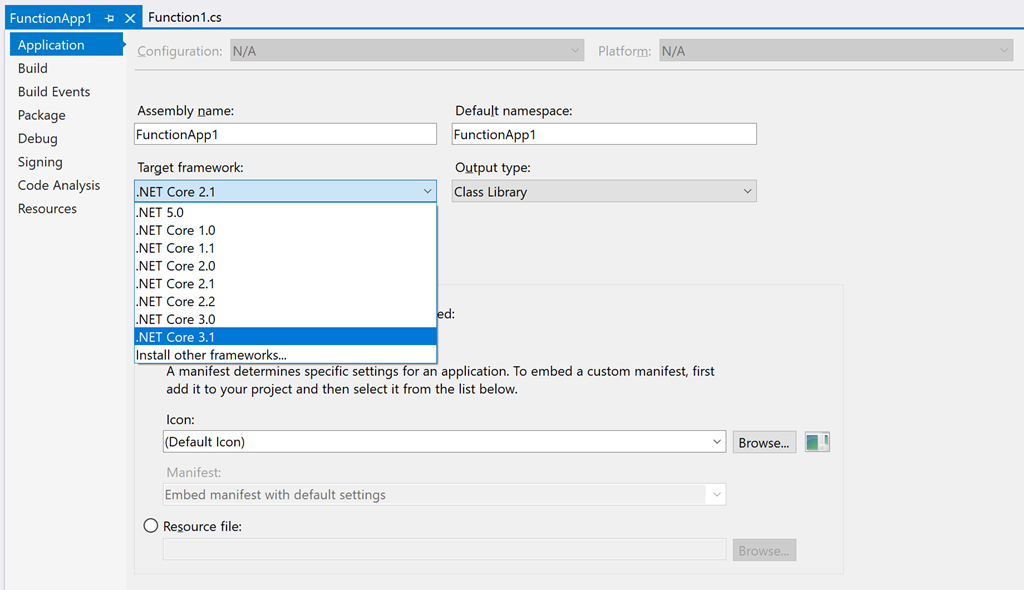Click the Resource file path field

coord(444,549)
